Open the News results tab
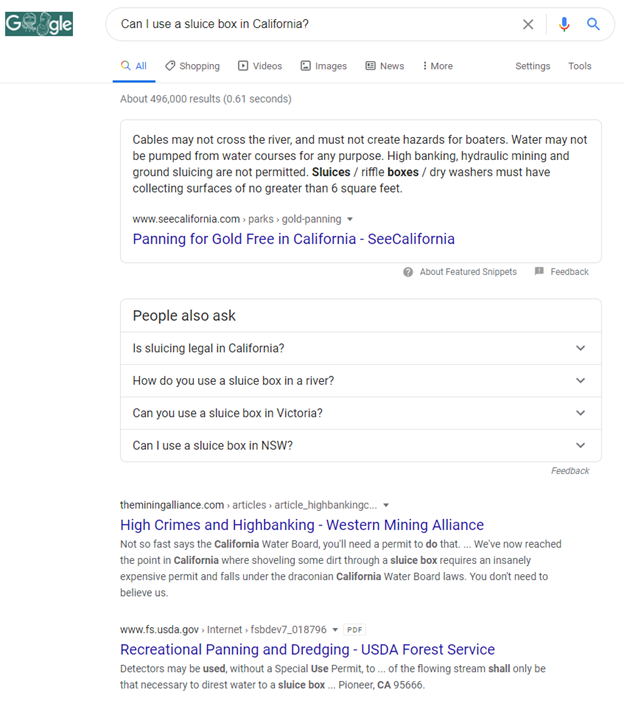This screenshot has width=624, height=701. click(x=384, y=66)
